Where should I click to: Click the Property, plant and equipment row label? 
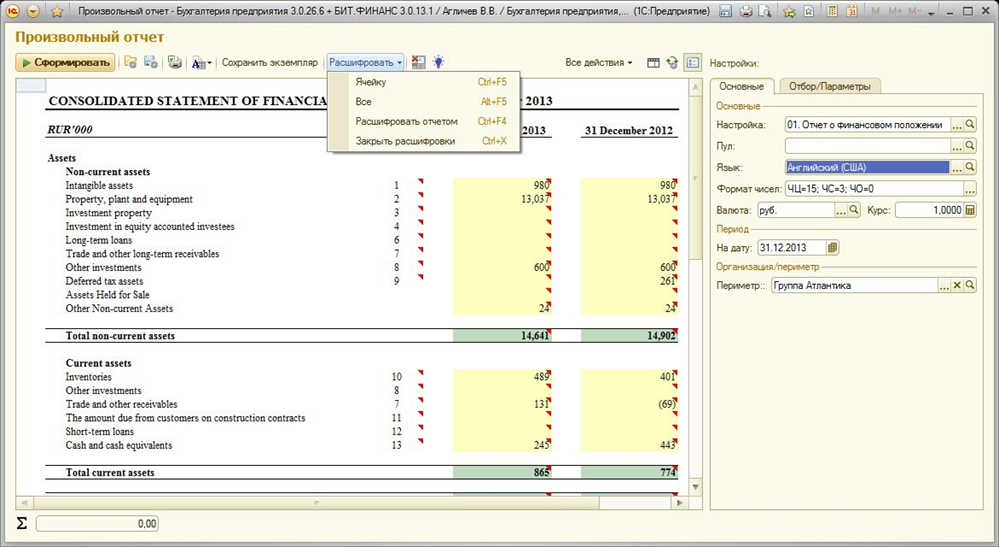pos(129,200)
